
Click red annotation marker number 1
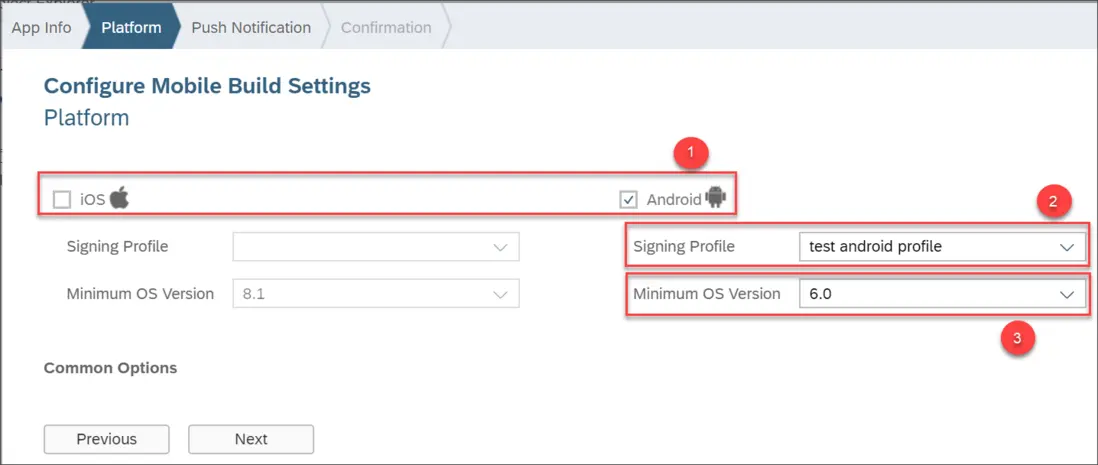tap(690, 154)
